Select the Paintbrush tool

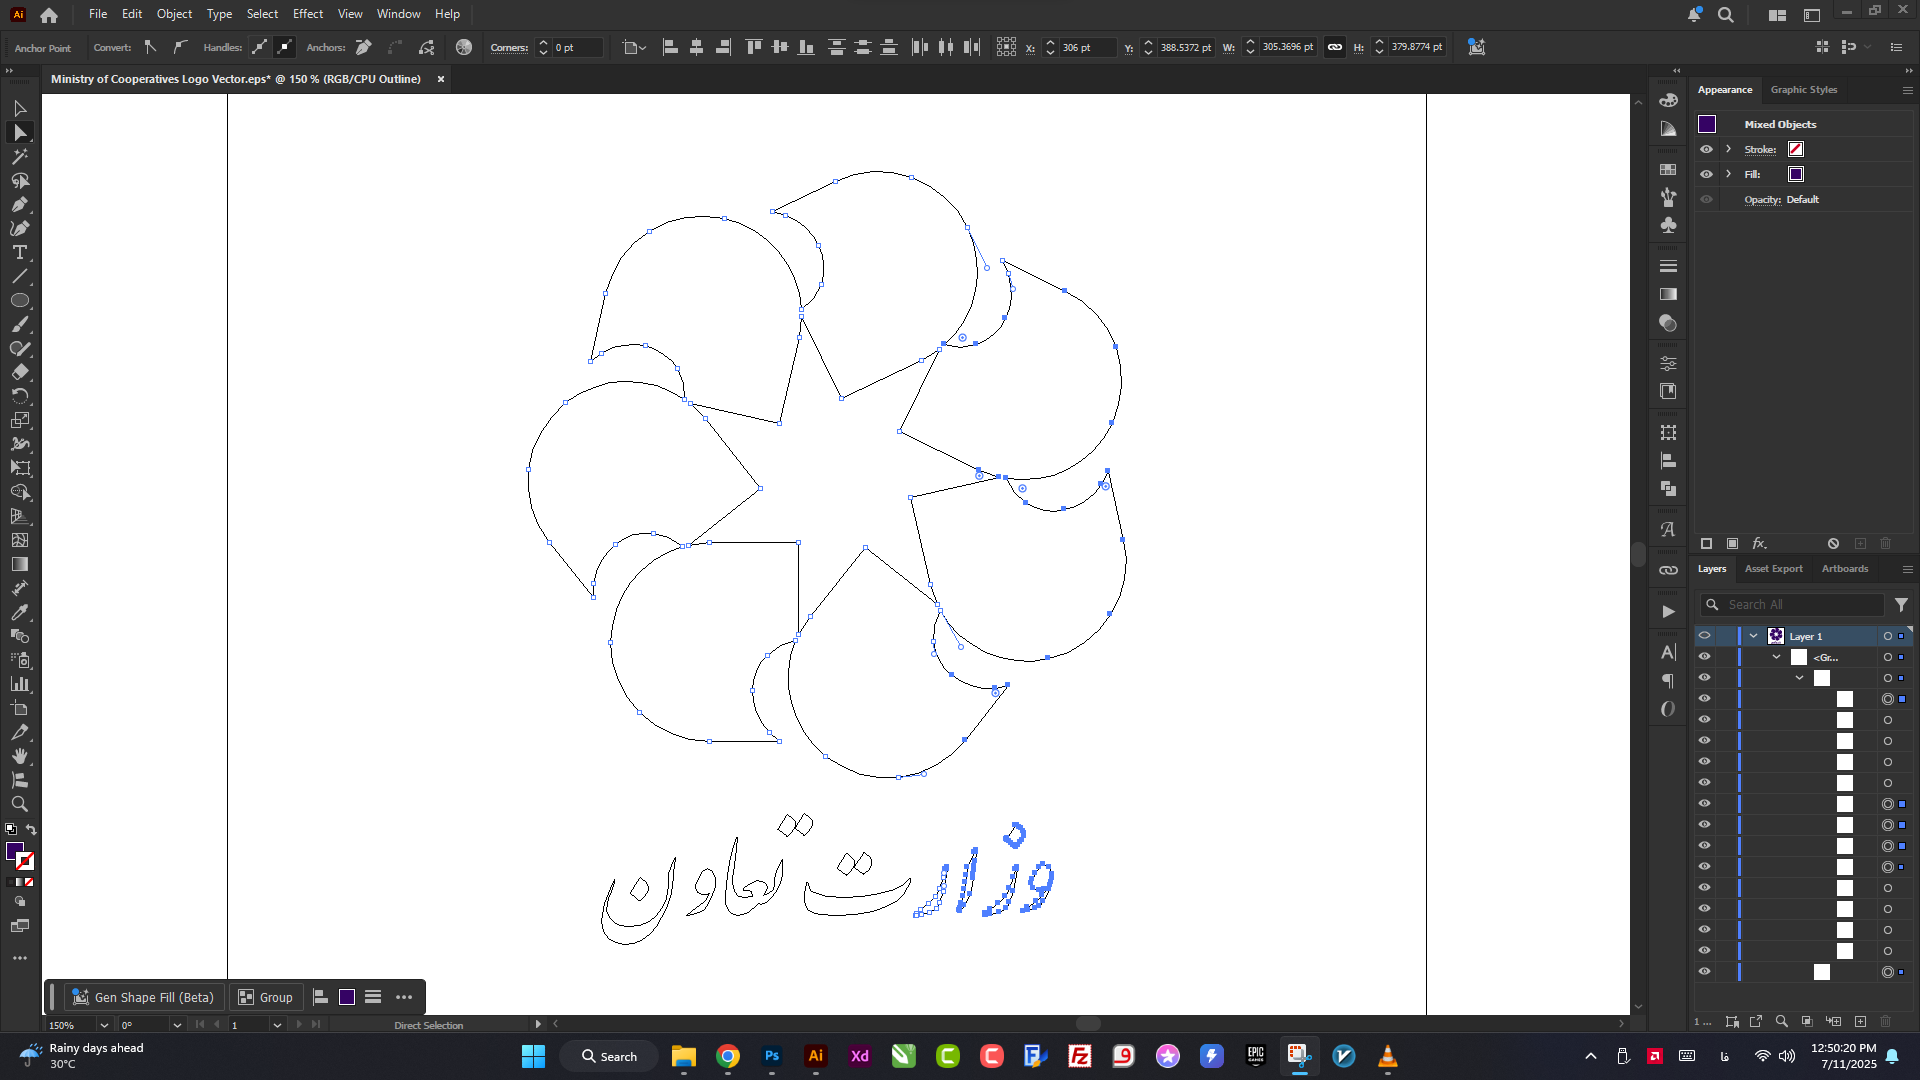pos(20,324)
